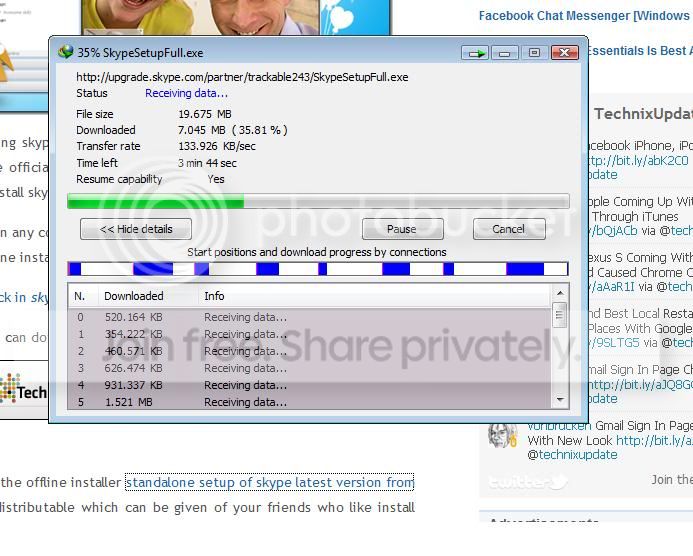Viewport: 693px width, 556px height.
Task: Maximize the SkypeSetupFull.exe download dialog
Action: pyautogui.click(x=534, y=53)
